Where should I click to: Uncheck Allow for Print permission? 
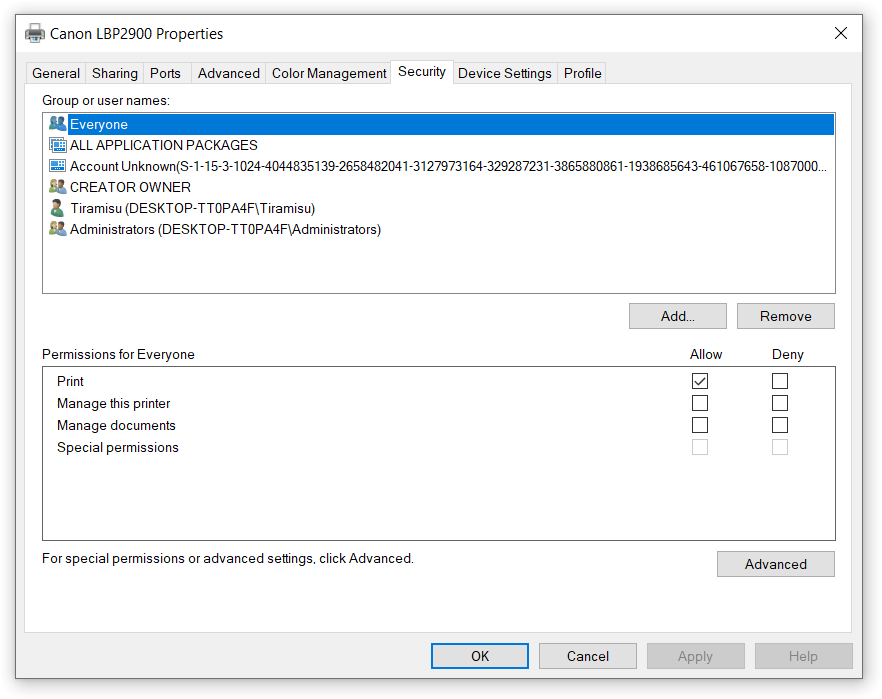click(x=700, y=381)
